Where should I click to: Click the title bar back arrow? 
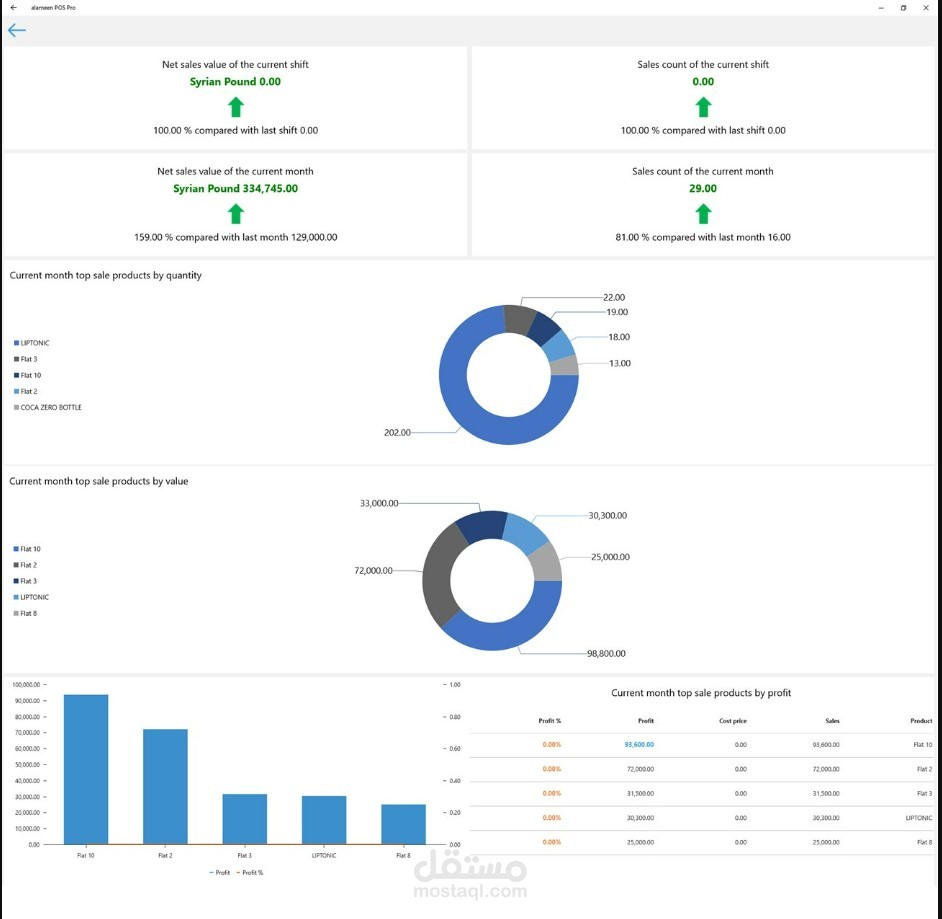coord(14,8)
